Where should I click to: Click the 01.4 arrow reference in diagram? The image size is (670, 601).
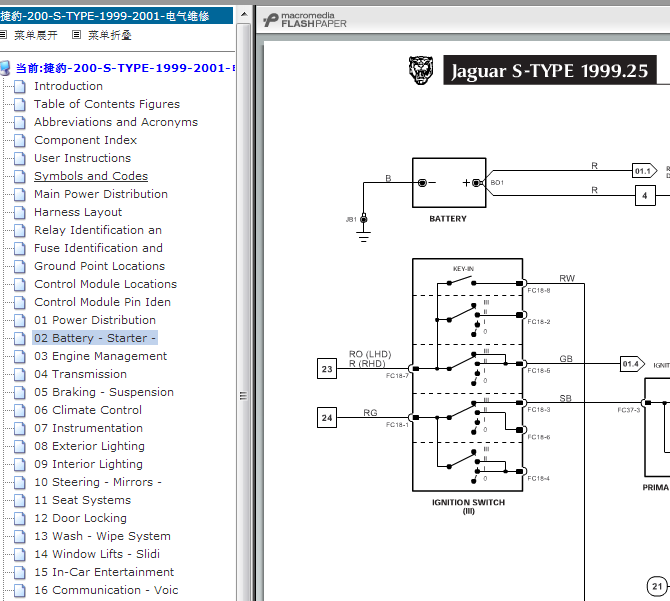pos(632,364)
